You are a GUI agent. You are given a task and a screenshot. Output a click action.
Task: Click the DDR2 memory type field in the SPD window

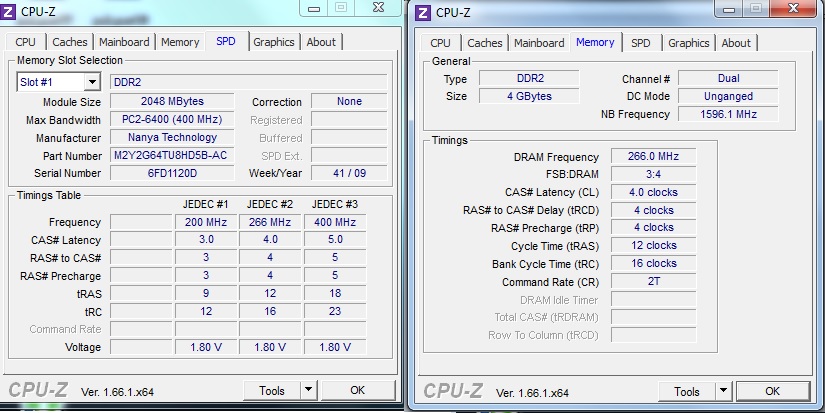(x=248, y=82)
